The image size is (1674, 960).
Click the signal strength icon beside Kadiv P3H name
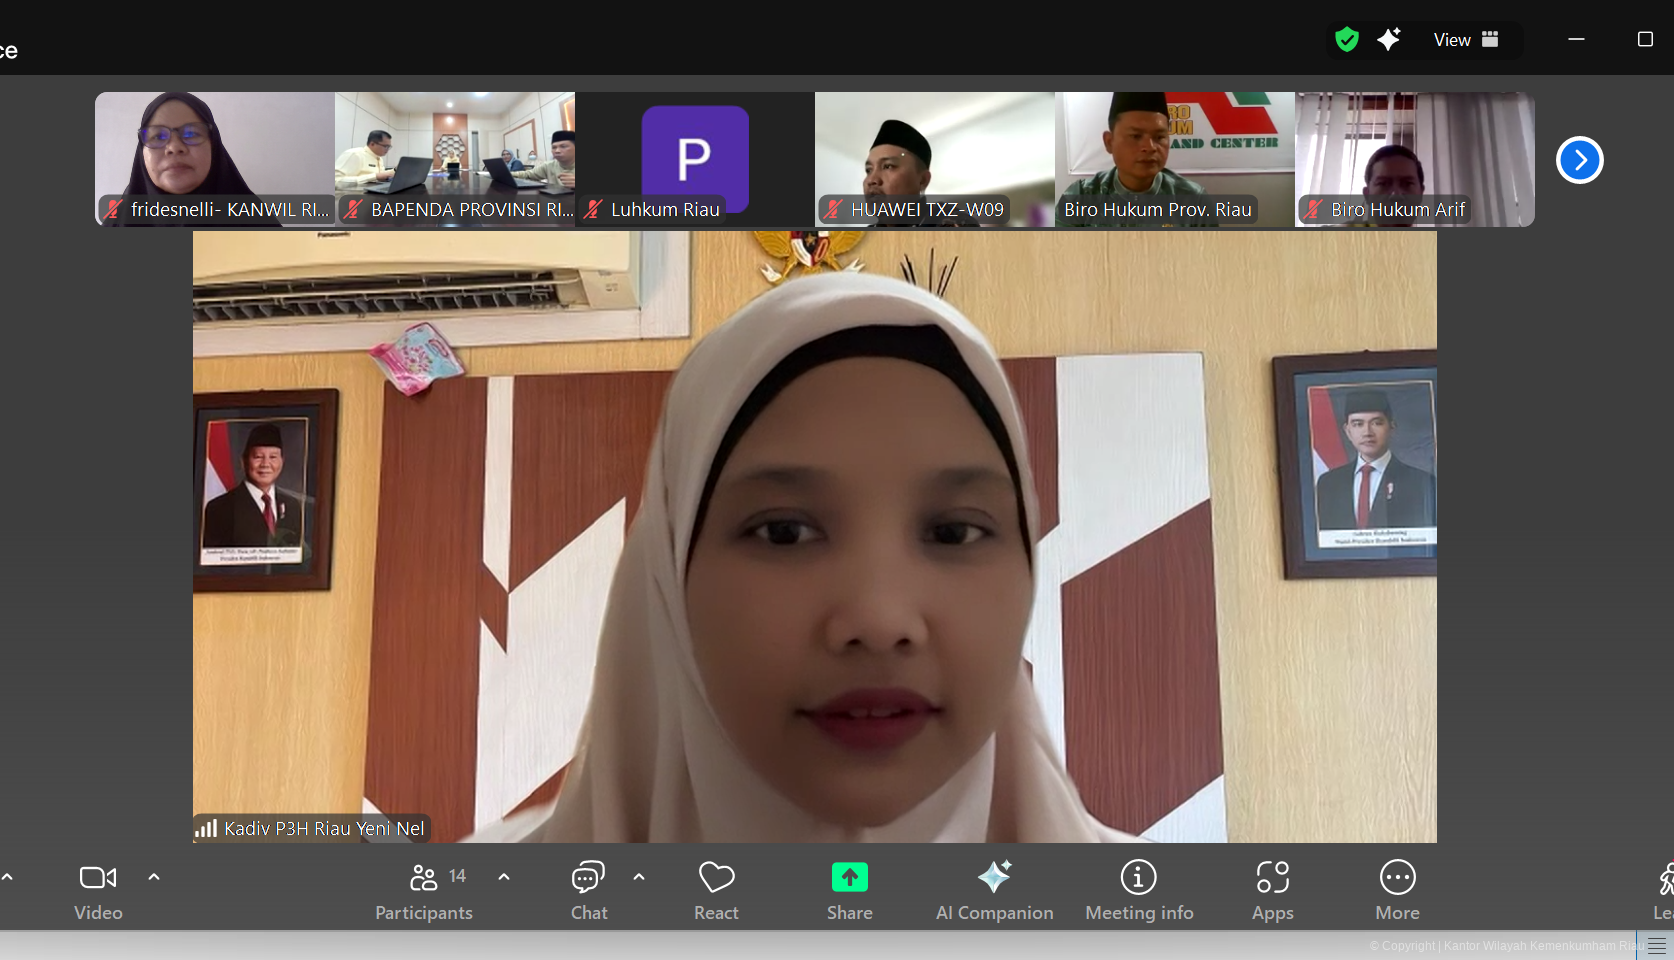click(206, 828)
